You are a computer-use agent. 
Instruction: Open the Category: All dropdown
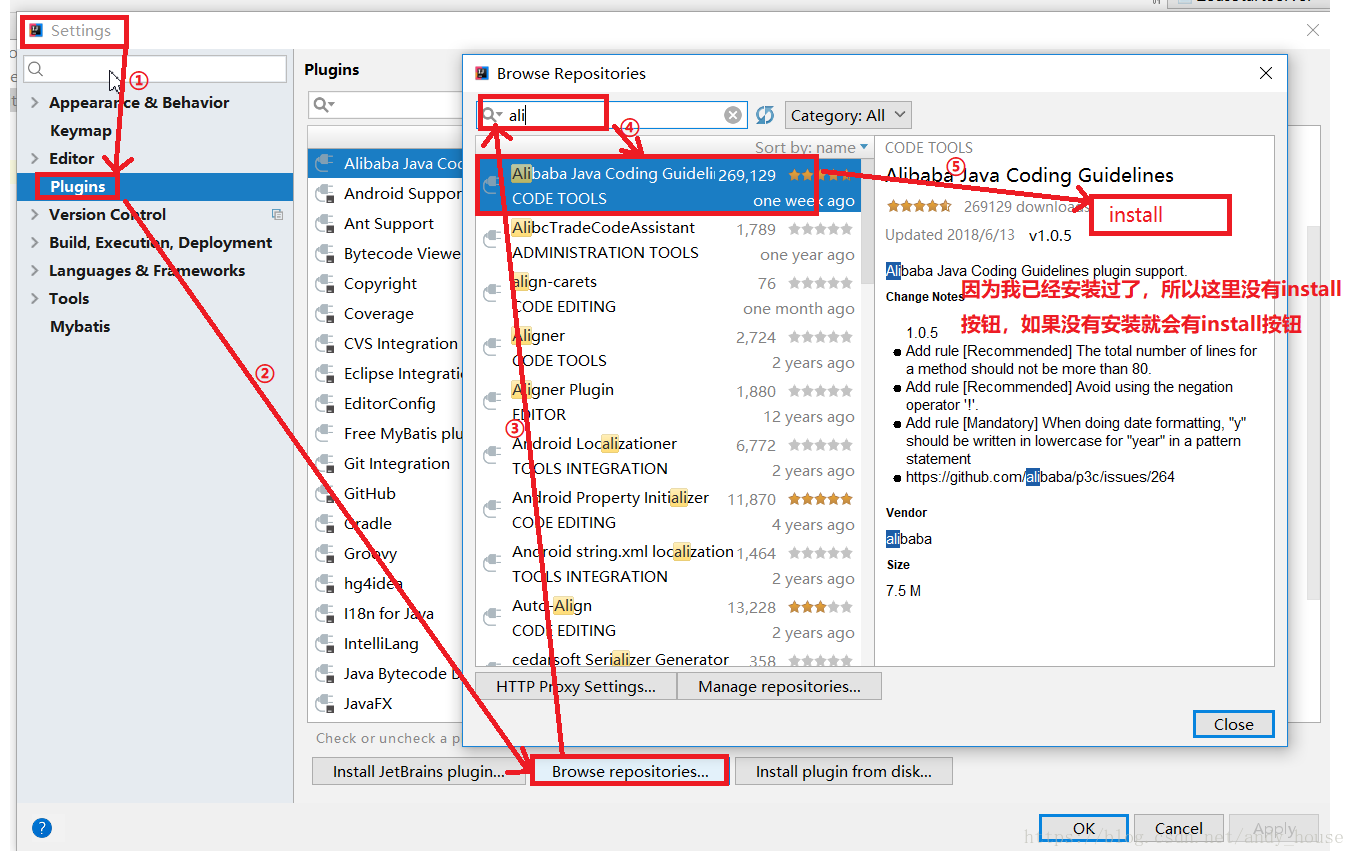848,115
